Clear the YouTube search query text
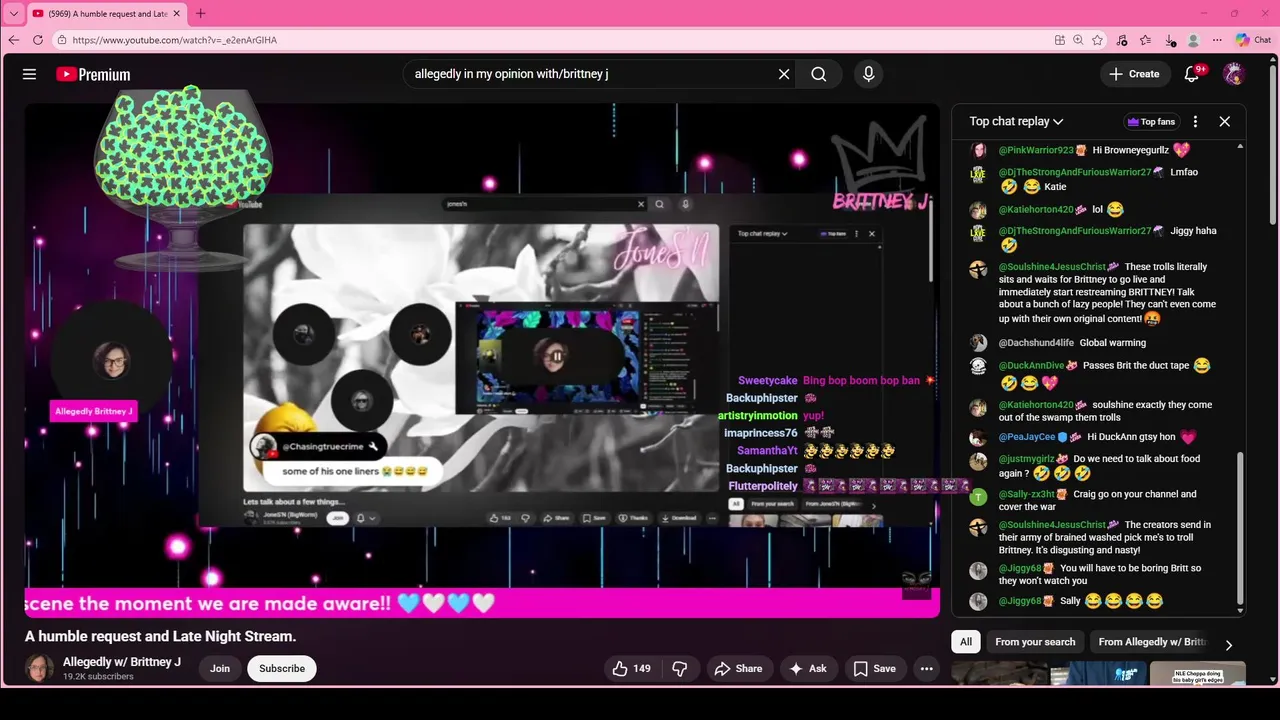The height and width of the screenshot is (720, 1280). [x=784, y=74]
